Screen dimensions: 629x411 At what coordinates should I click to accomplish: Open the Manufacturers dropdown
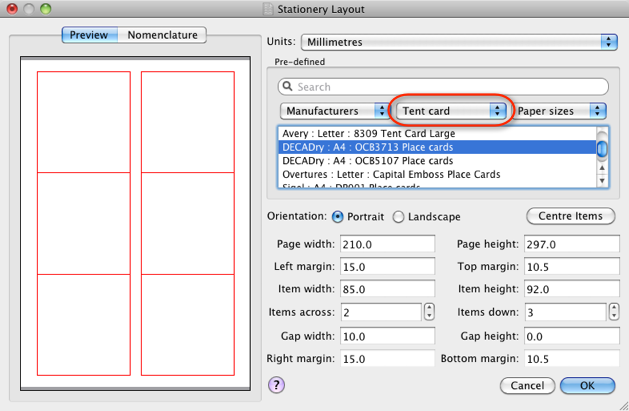coord(333,111)
